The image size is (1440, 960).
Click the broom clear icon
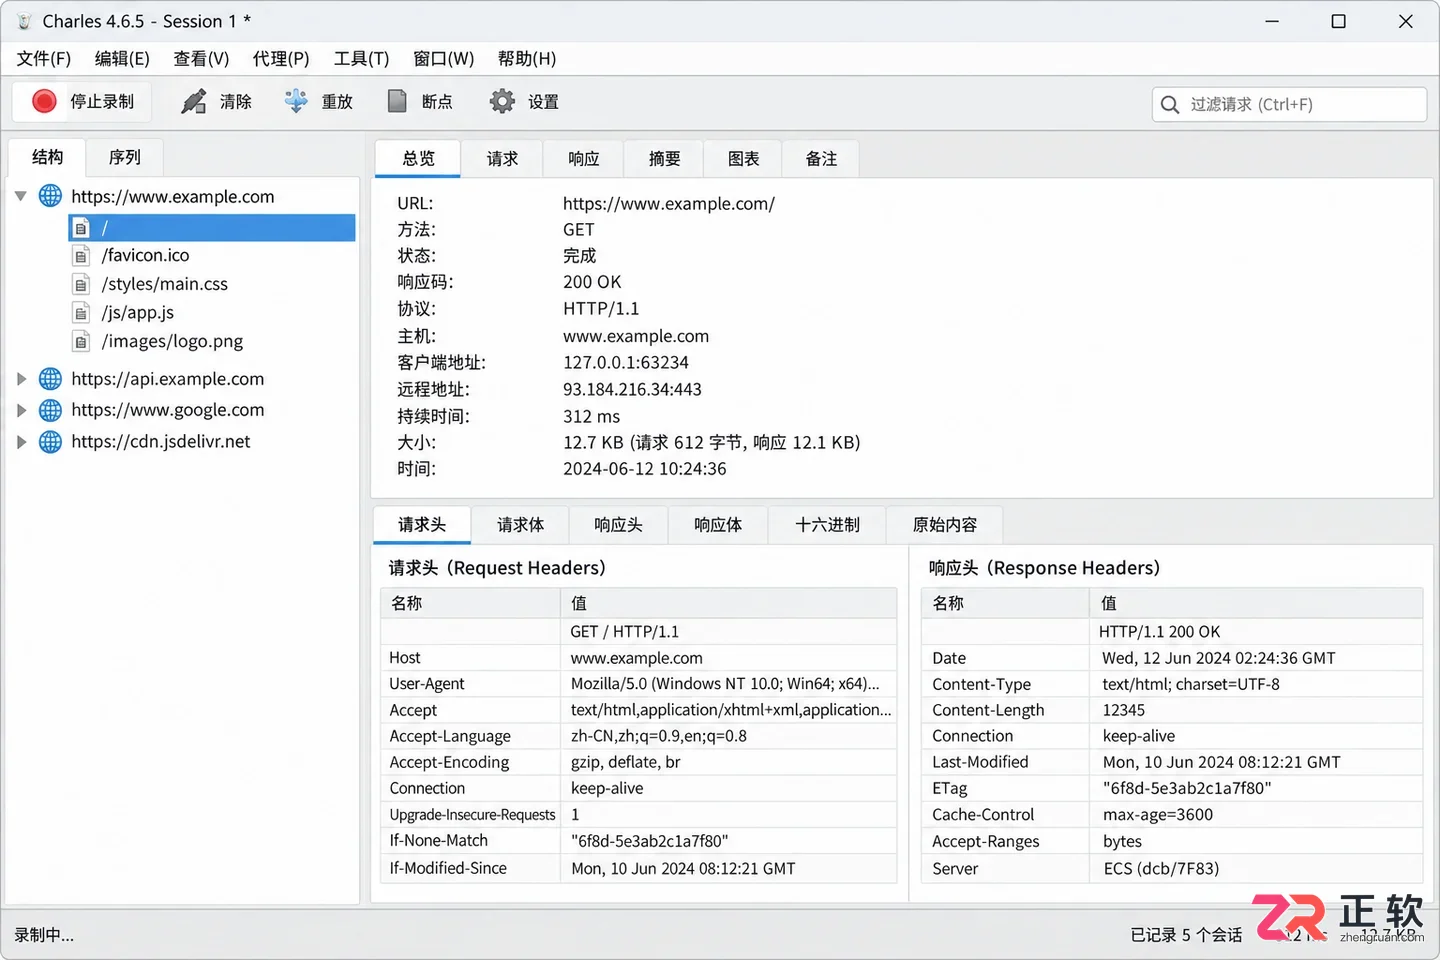(x=194, y=101)
